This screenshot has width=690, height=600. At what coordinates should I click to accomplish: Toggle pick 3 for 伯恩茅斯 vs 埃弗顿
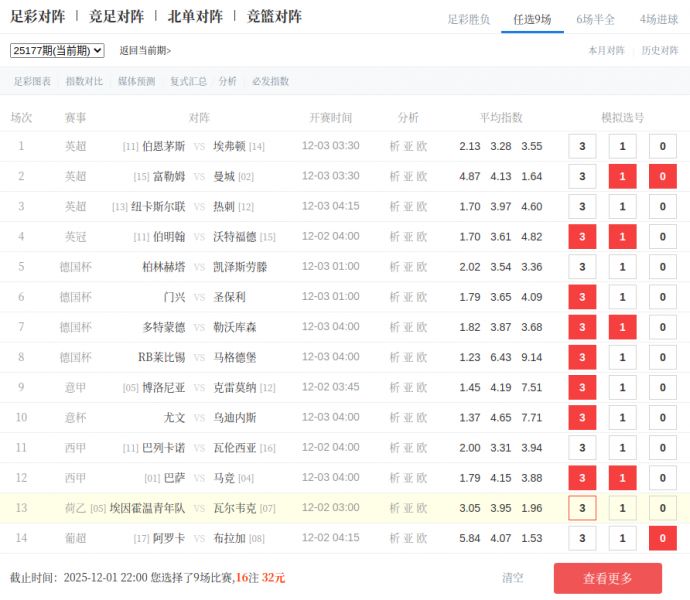(582, 147)
